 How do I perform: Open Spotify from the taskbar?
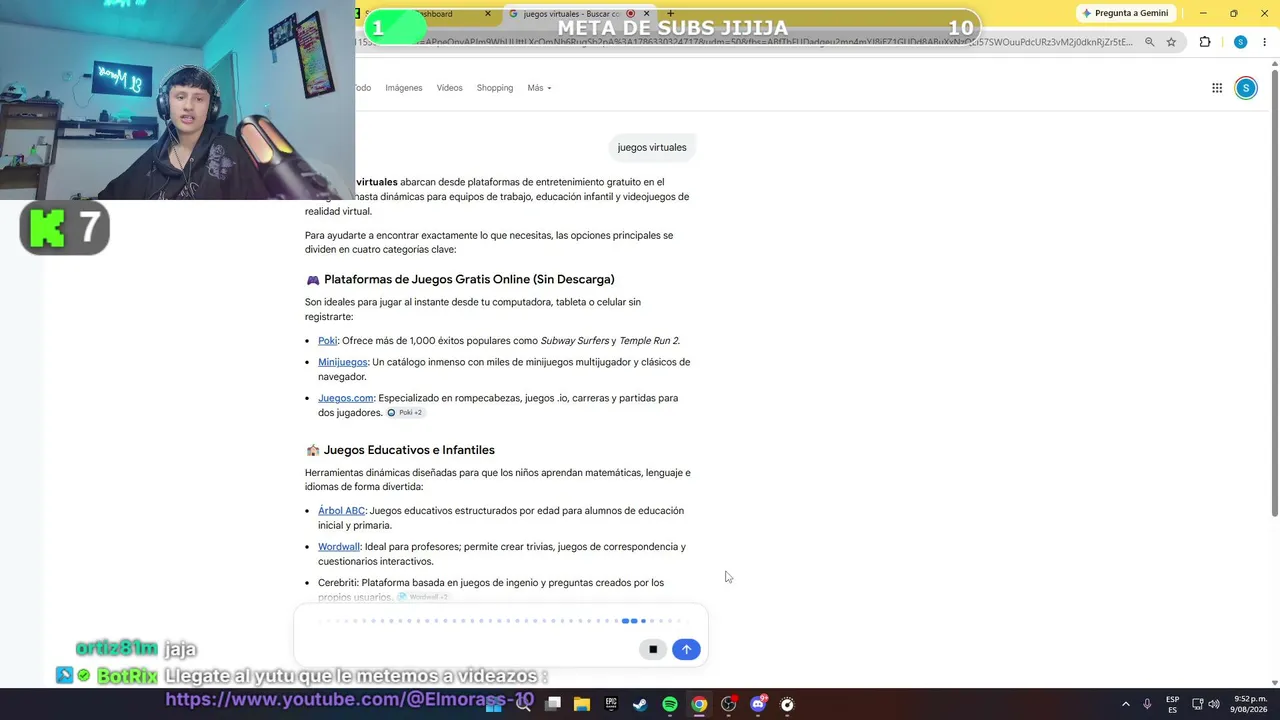(670, 704)
